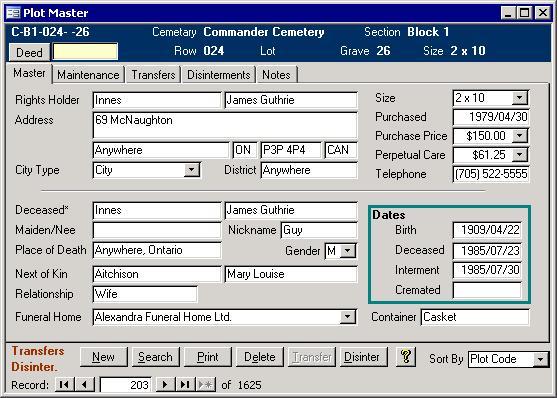This screenshot has height=398, width=557.
Task: Click Next of Kin last name Aitchison
Action: coord(157,274)
